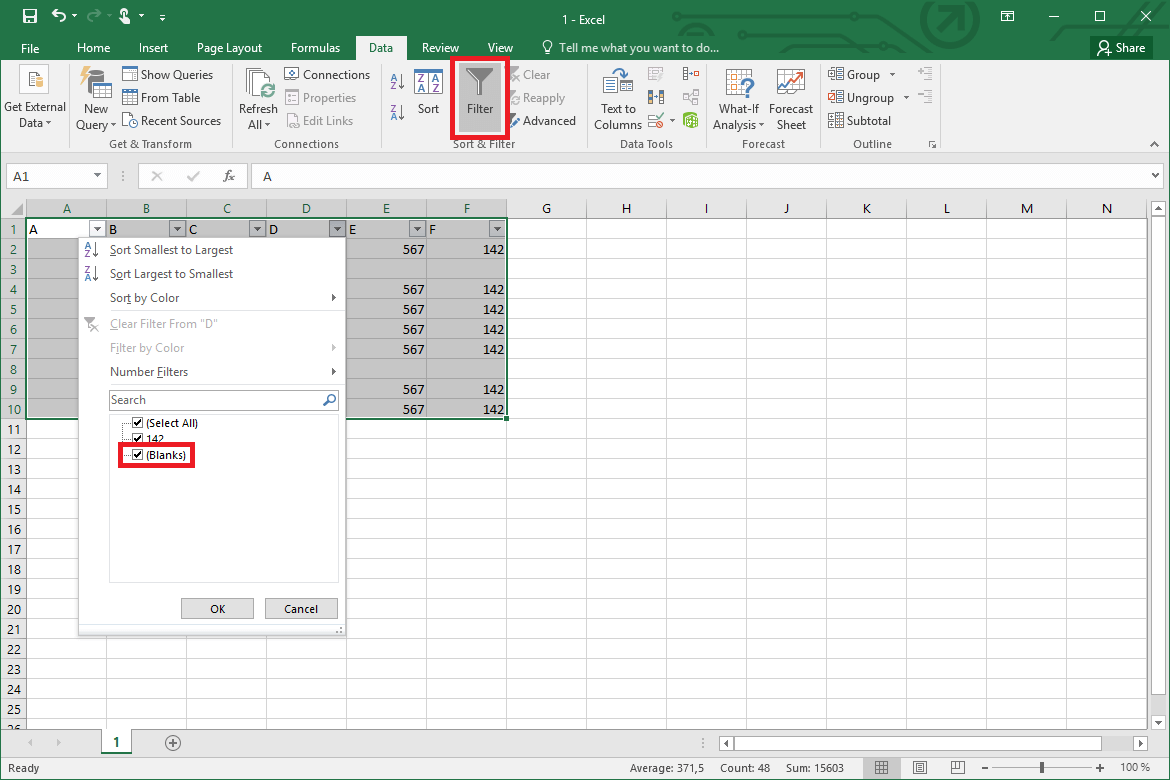This screenshot has height=780, width=1170.
Task: Open the Text to Columns tool
Action: click(x=617, y=99)
